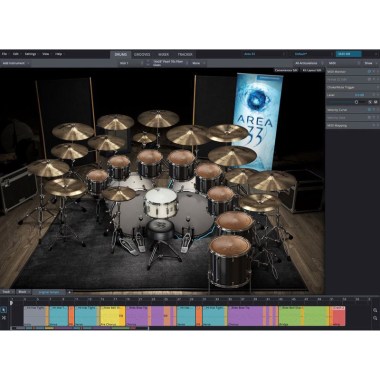Open the Settings menu
This screenshot has width=380, height=380.
32,54
